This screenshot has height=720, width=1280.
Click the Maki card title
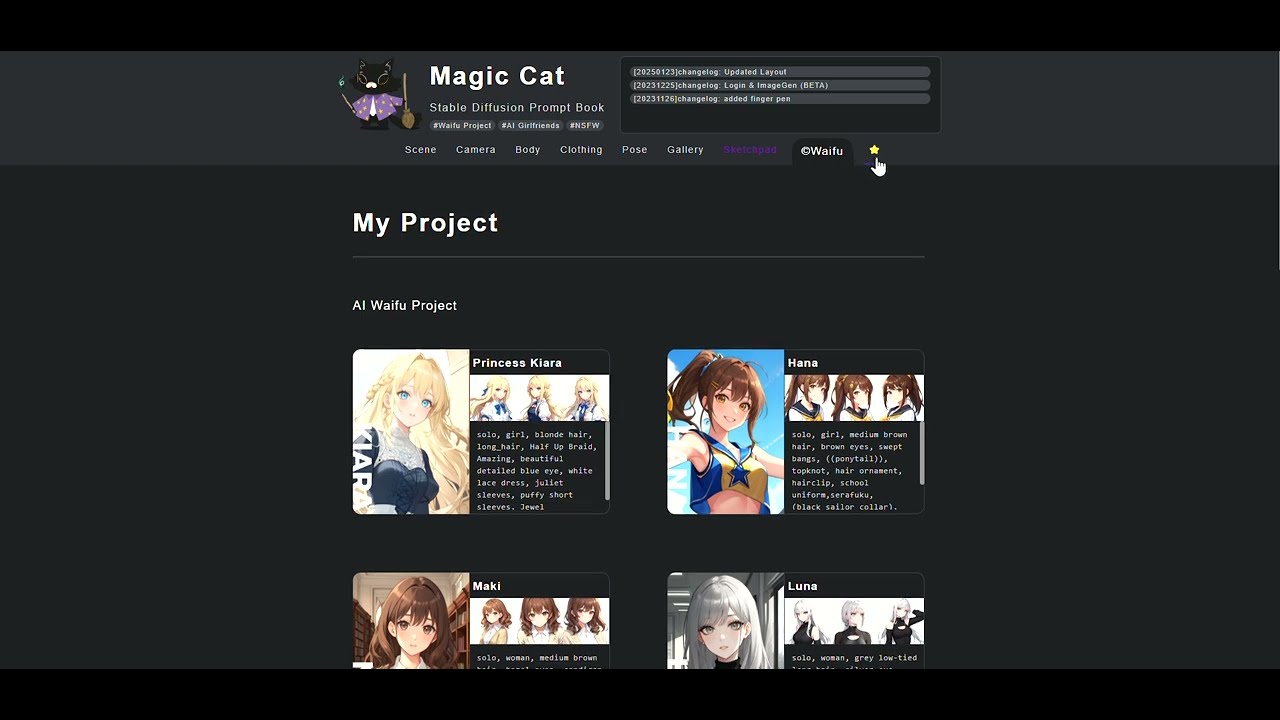(x=487, y=586)
